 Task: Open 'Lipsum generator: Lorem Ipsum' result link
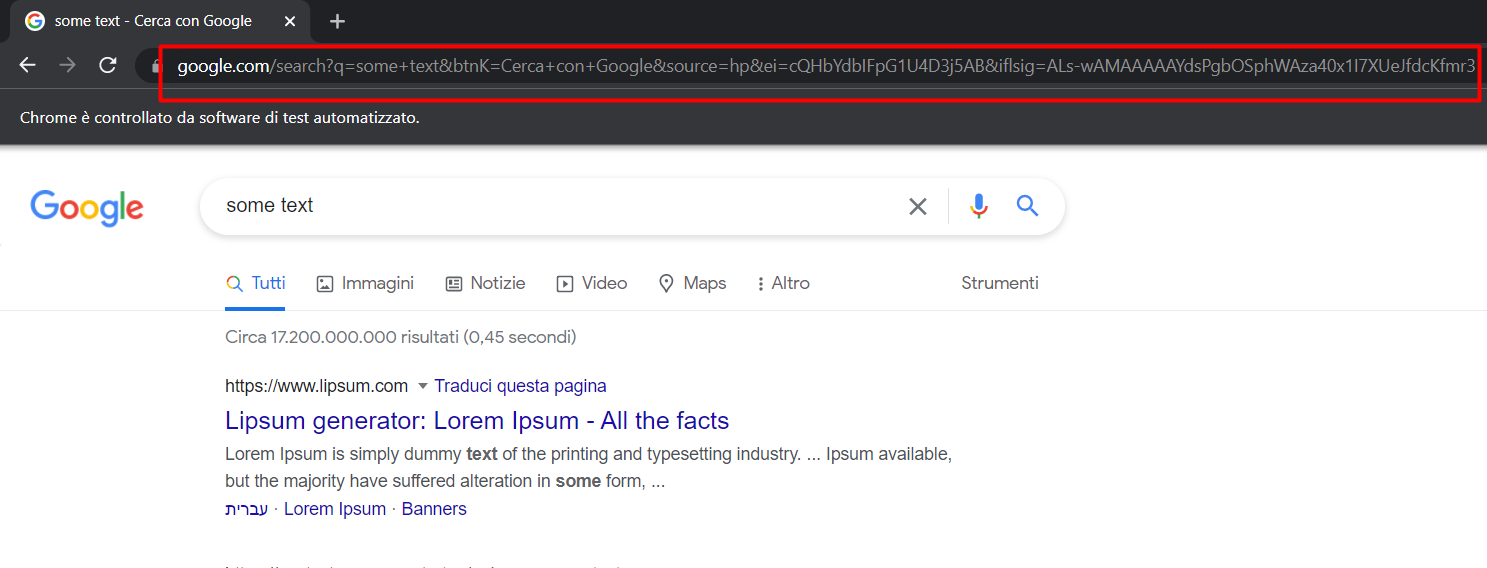(x=477, y=420)
